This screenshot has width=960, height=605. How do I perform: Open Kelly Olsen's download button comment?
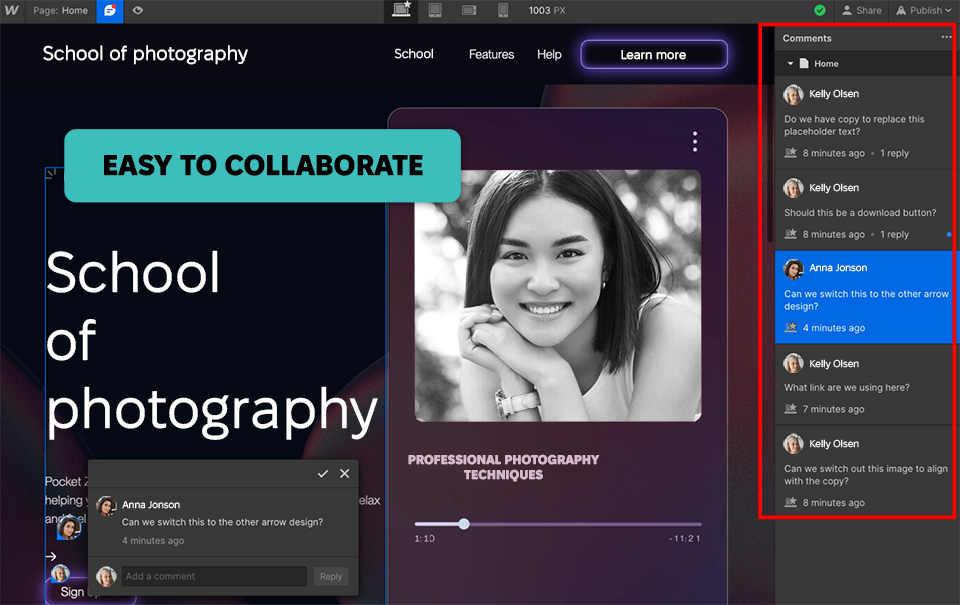[863, 210]
